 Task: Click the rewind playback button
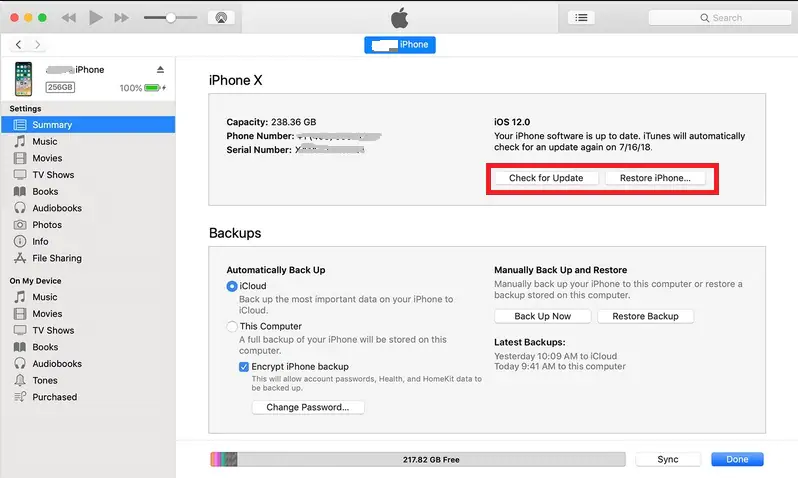point(69,18)
